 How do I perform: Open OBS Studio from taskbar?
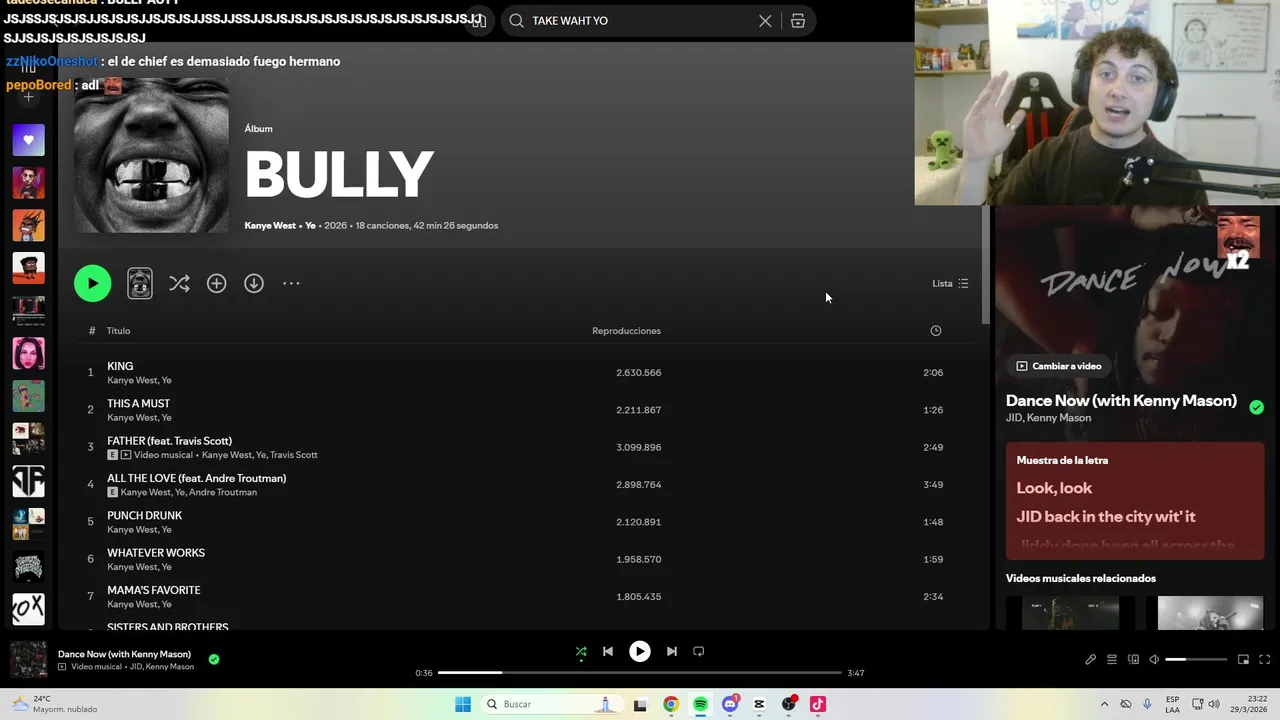pyautogui.click(x=789, y=704)
